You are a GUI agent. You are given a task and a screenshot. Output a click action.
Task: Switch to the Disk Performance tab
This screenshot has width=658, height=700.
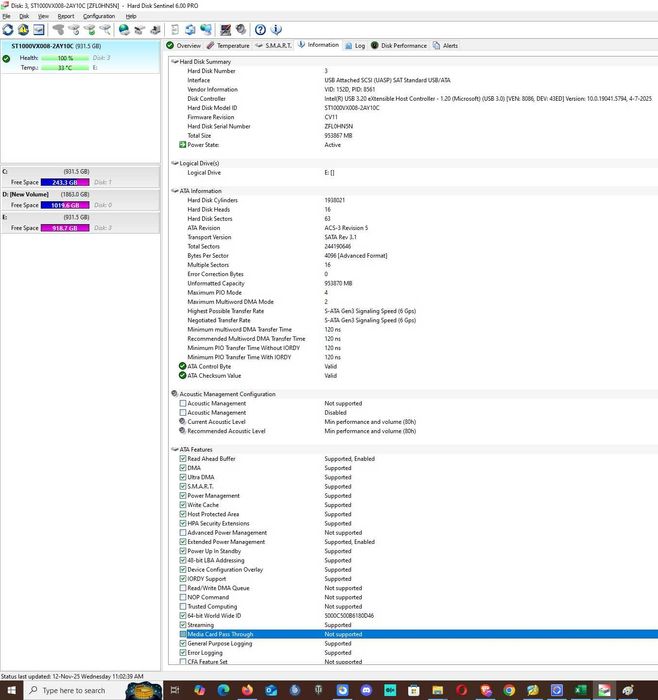click(x=399, y=46)
